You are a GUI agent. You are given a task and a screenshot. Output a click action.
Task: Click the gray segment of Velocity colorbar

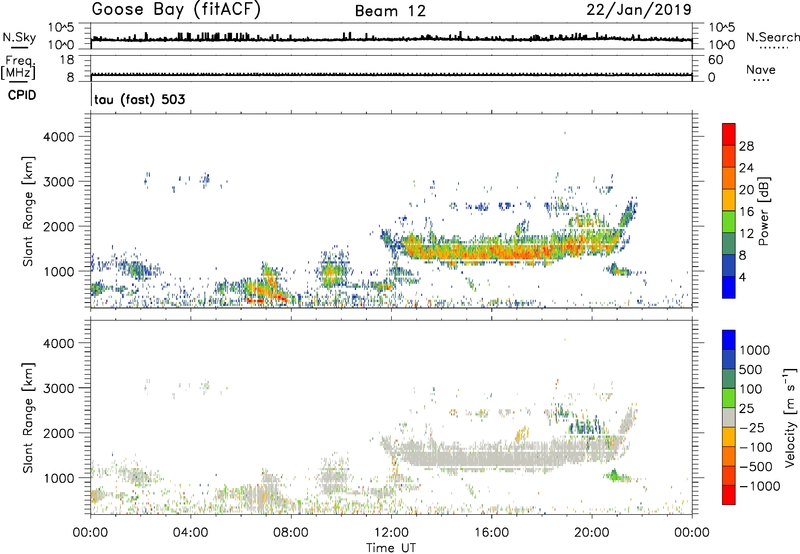(729, 417)
